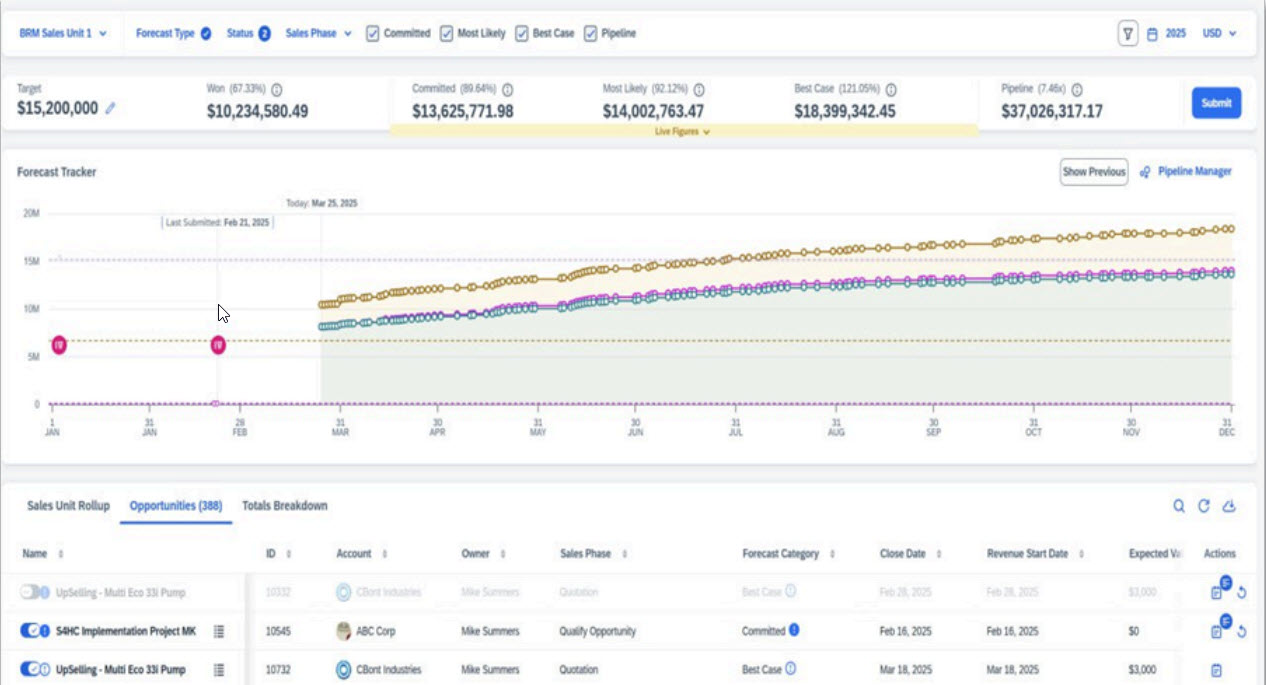Select Opportunities (388) tab

point(176,506)
